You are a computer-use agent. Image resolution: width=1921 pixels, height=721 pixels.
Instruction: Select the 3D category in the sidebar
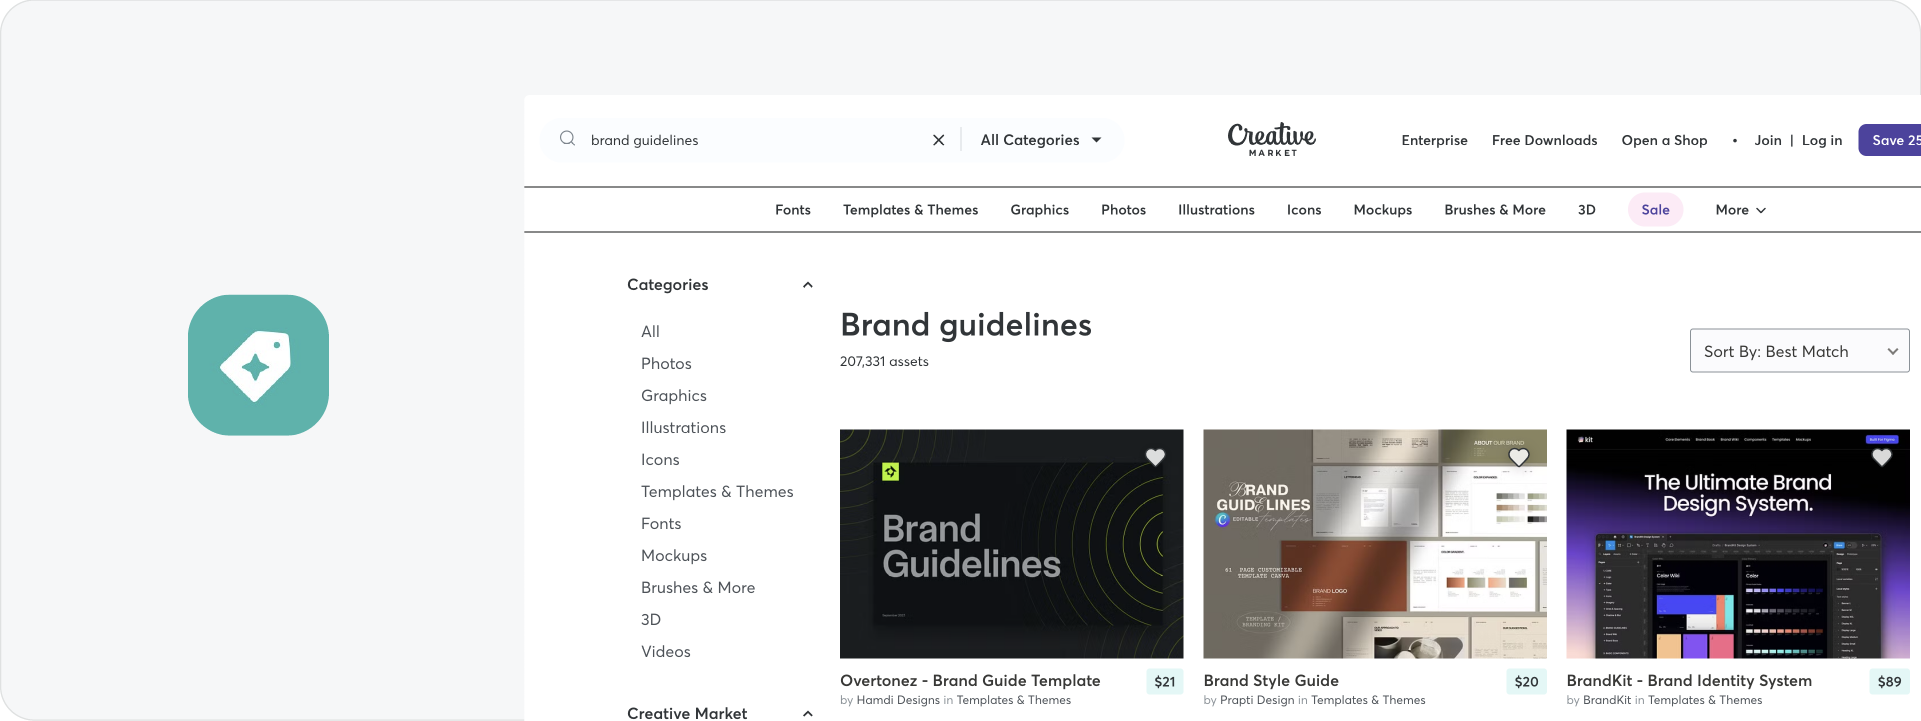tap(650, 619)
